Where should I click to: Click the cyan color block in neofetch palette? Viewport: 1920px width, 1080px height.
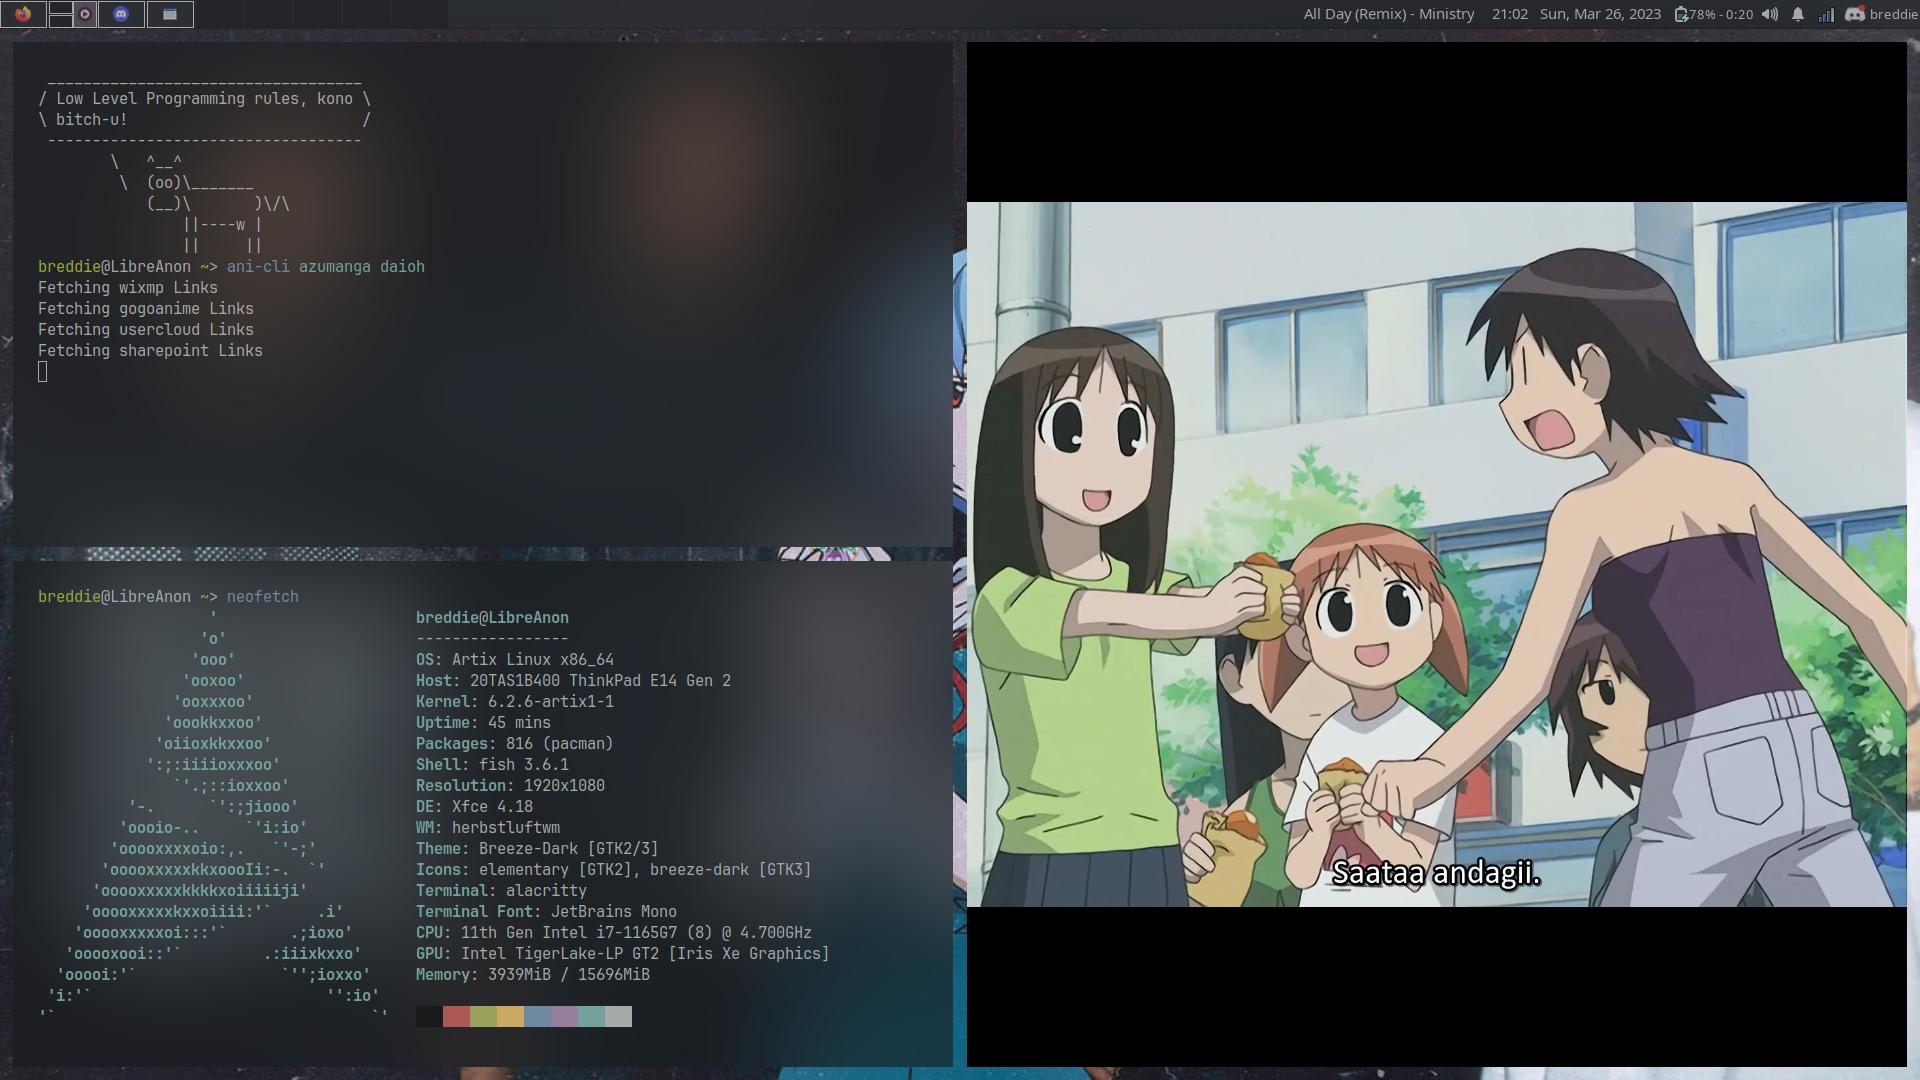[x=591, y=1017]
